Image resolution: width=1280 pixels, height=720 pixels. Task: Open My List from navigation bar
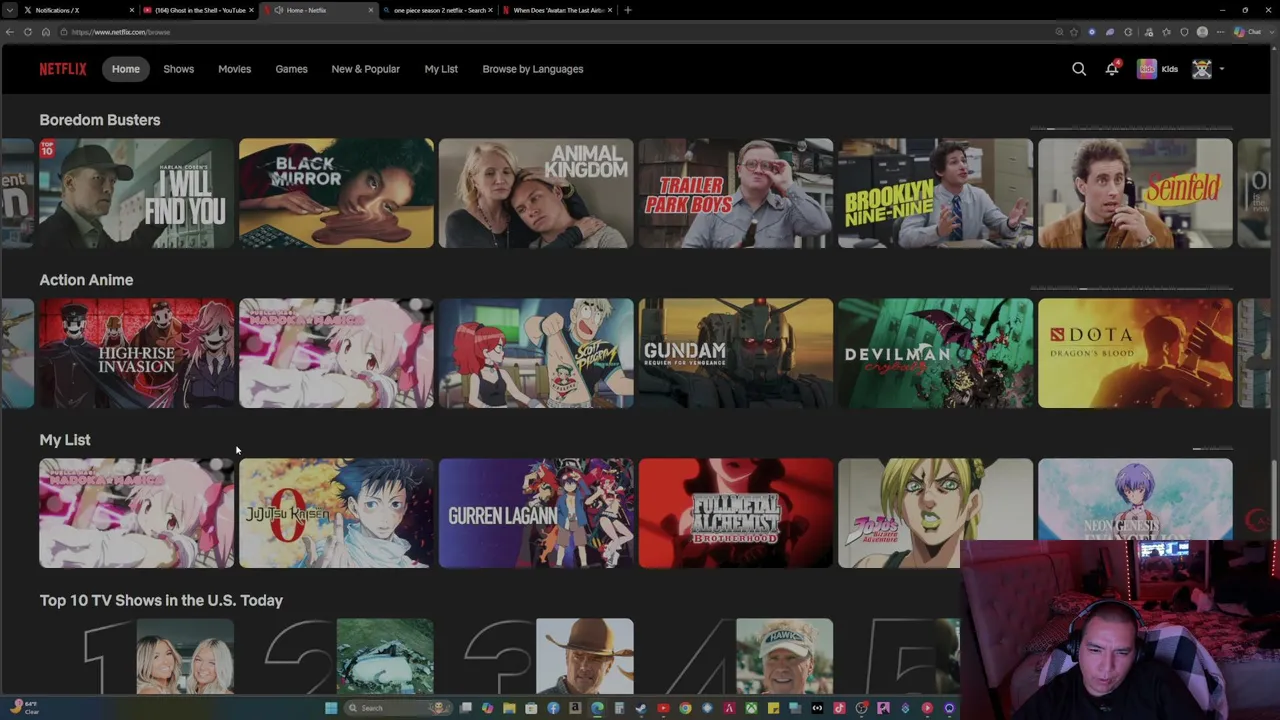(441, 69)
